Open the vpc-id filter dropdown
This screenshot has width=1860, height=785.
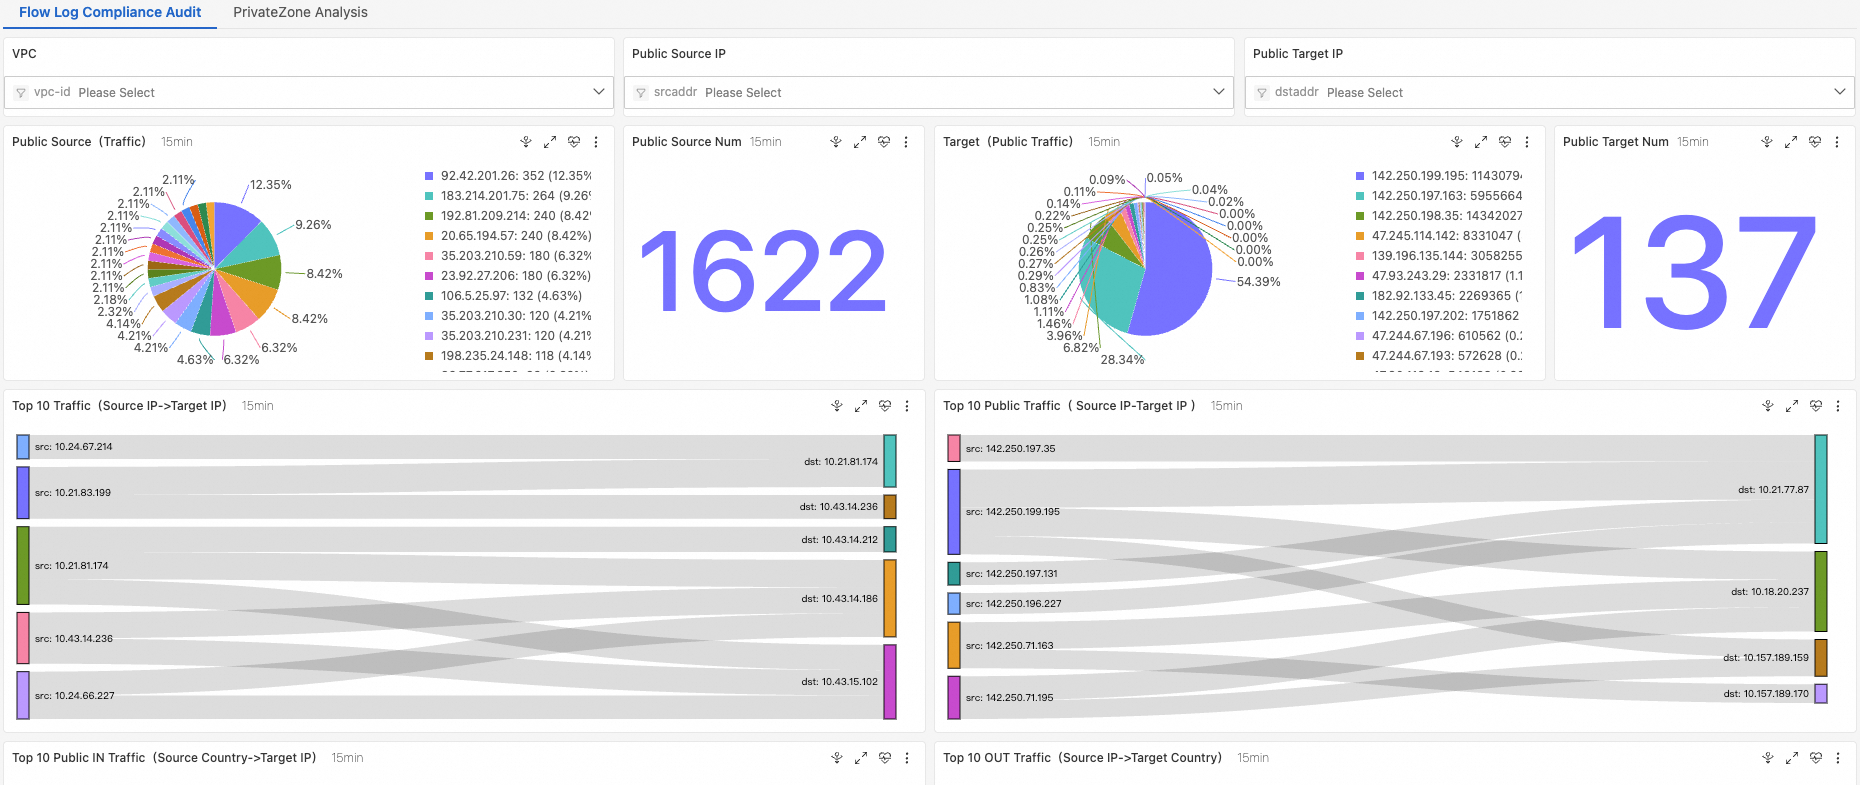point(309,92)
